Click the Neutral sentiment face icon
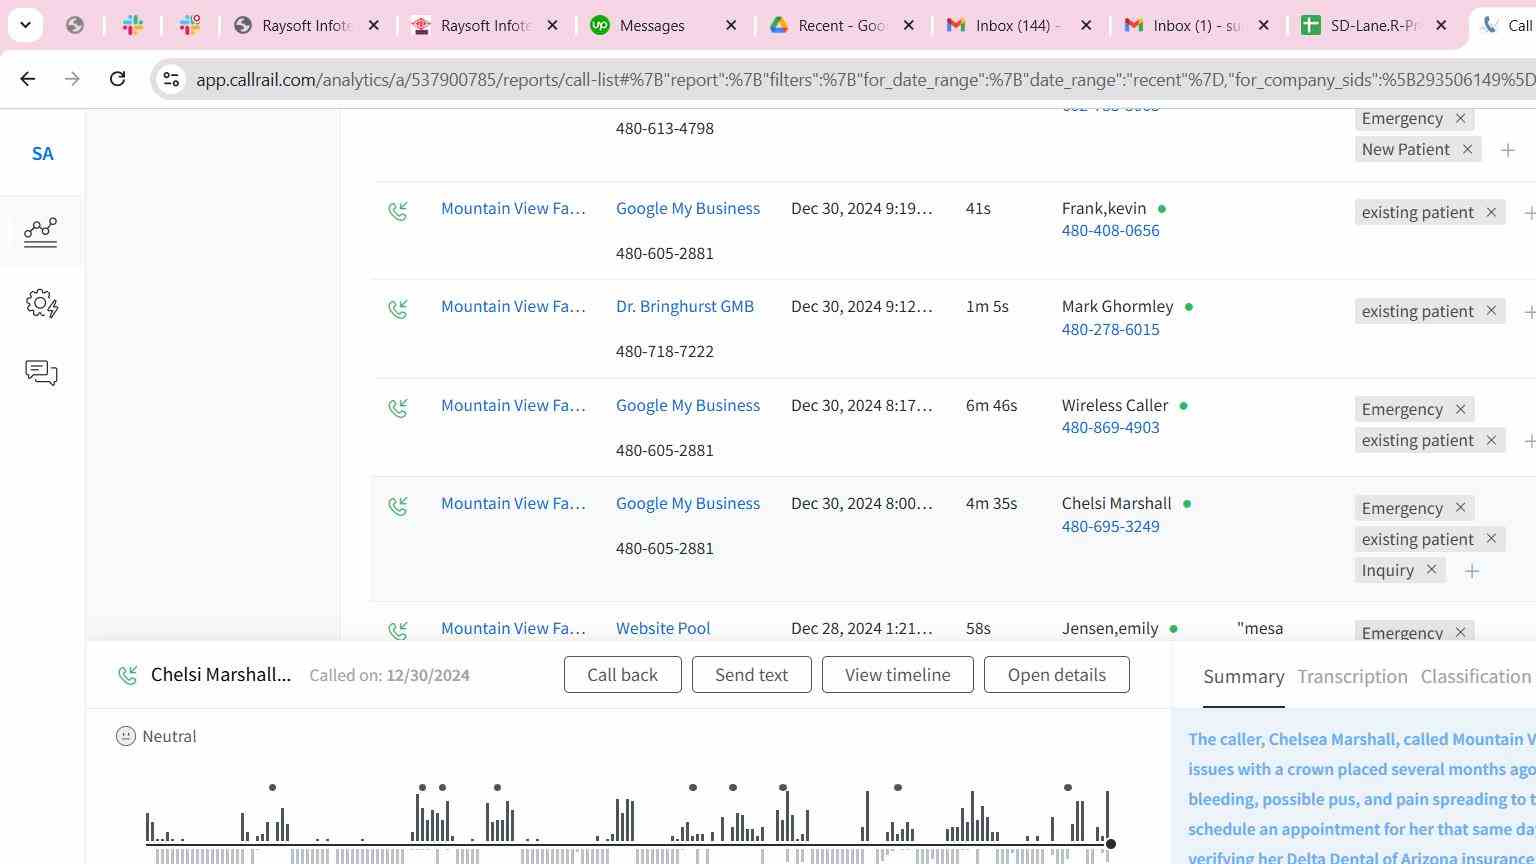This screenshot has width=1536, height=864. pos(126,736)
